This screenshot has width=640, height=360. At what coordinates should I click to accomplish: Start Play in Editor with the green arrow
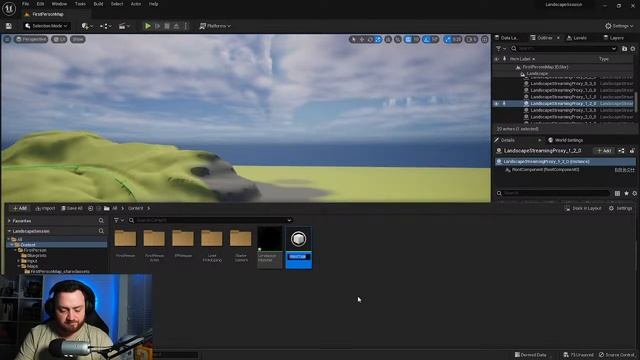[148, 26]
